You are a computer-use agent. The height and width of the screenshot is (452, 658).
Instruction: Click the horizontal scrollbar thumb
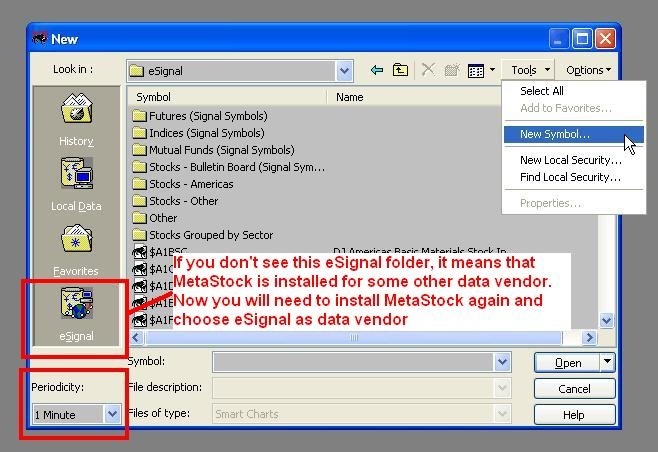click(353, 337)
